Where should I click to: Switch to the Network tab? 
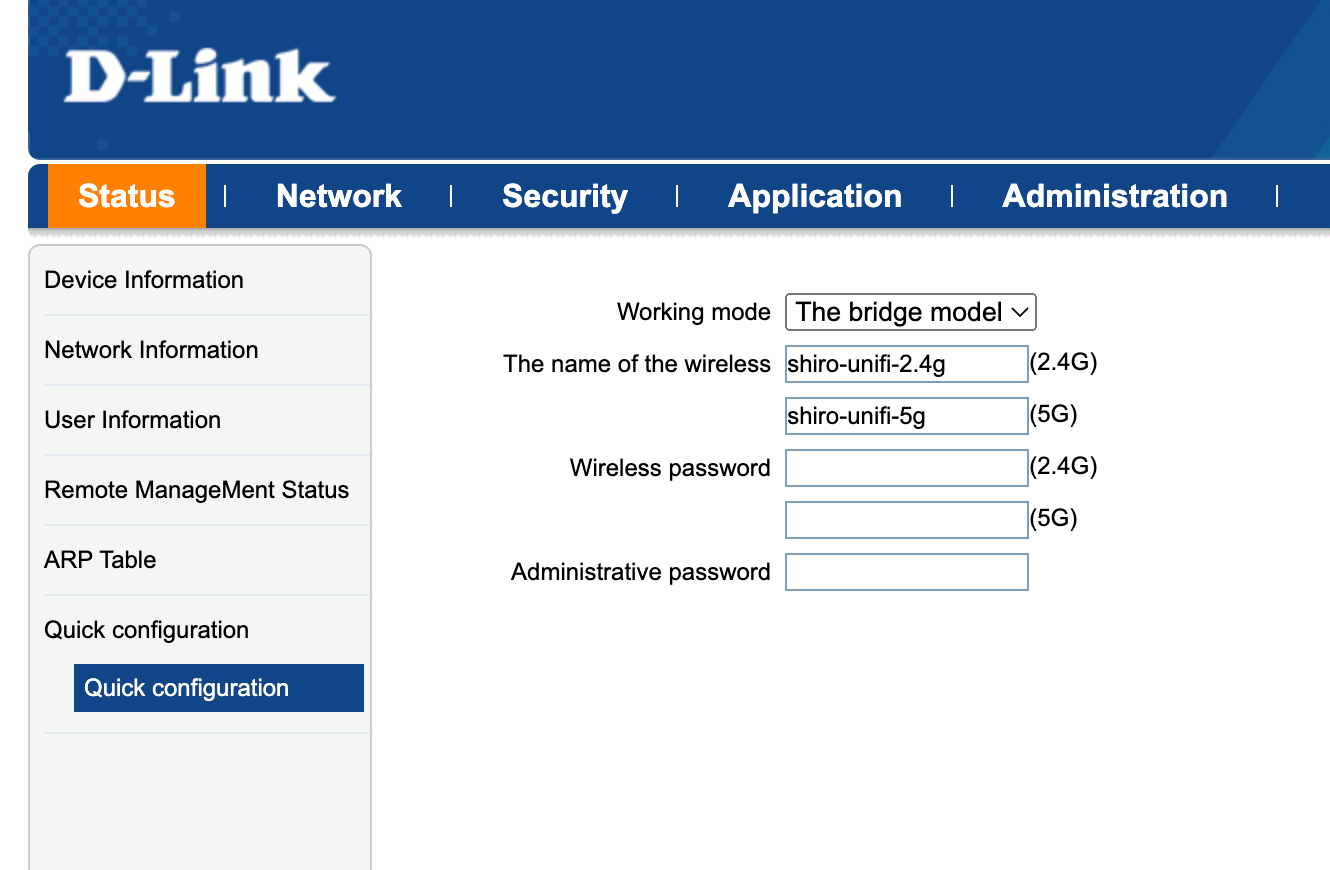(339, 196)
